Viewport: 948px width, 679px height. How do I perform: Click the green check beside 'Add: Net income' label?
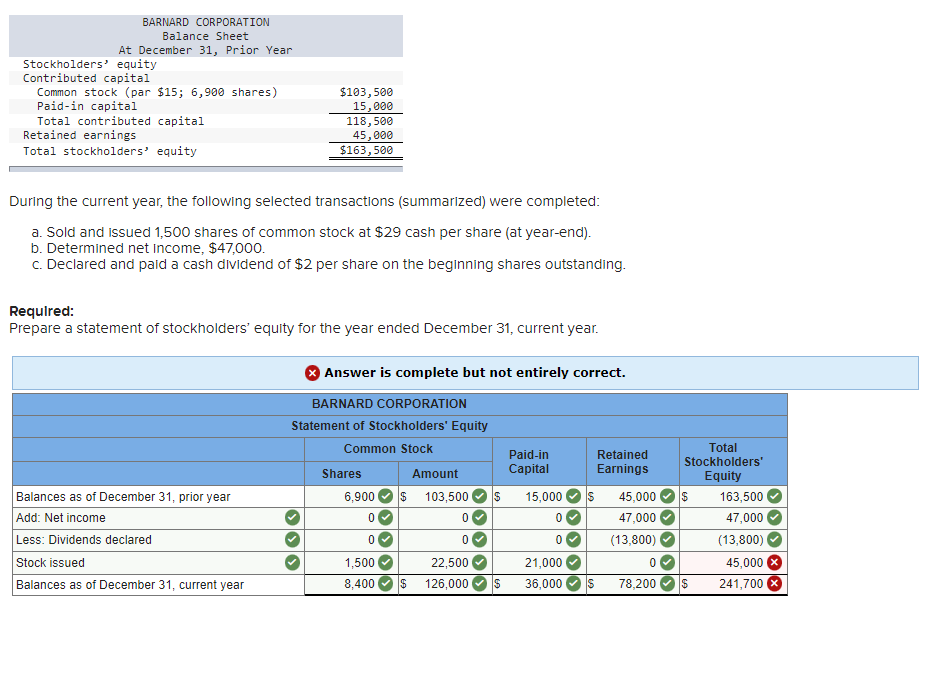[292, 518]
